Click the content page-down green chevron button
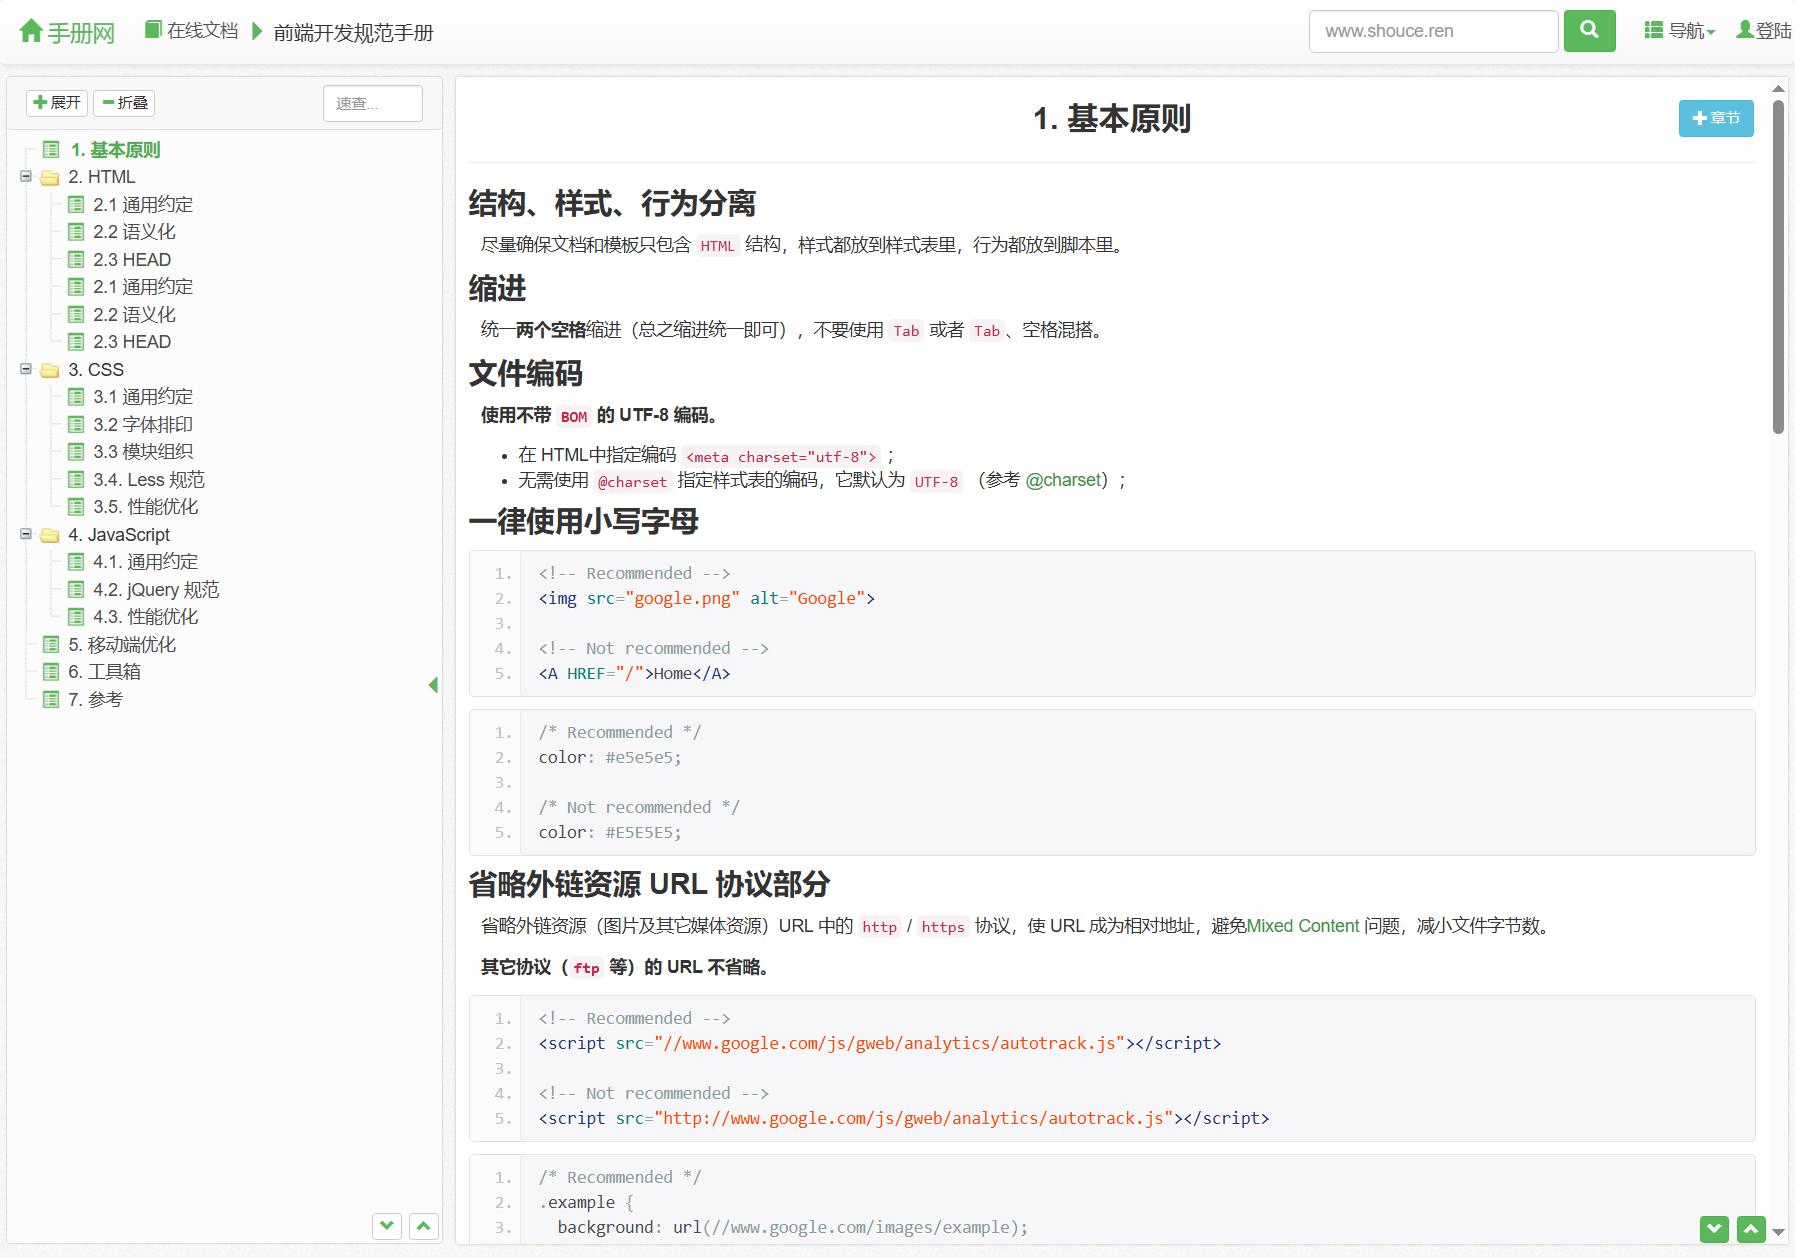The width and height of the screenshot is (1795, 1258). [1714, 1229]
